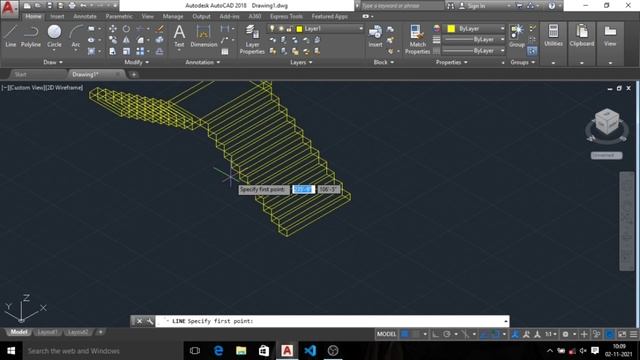The image size is (640, 360).
Task: Click the ViewCube in the drawing area
Action: (x=607, y=122)
